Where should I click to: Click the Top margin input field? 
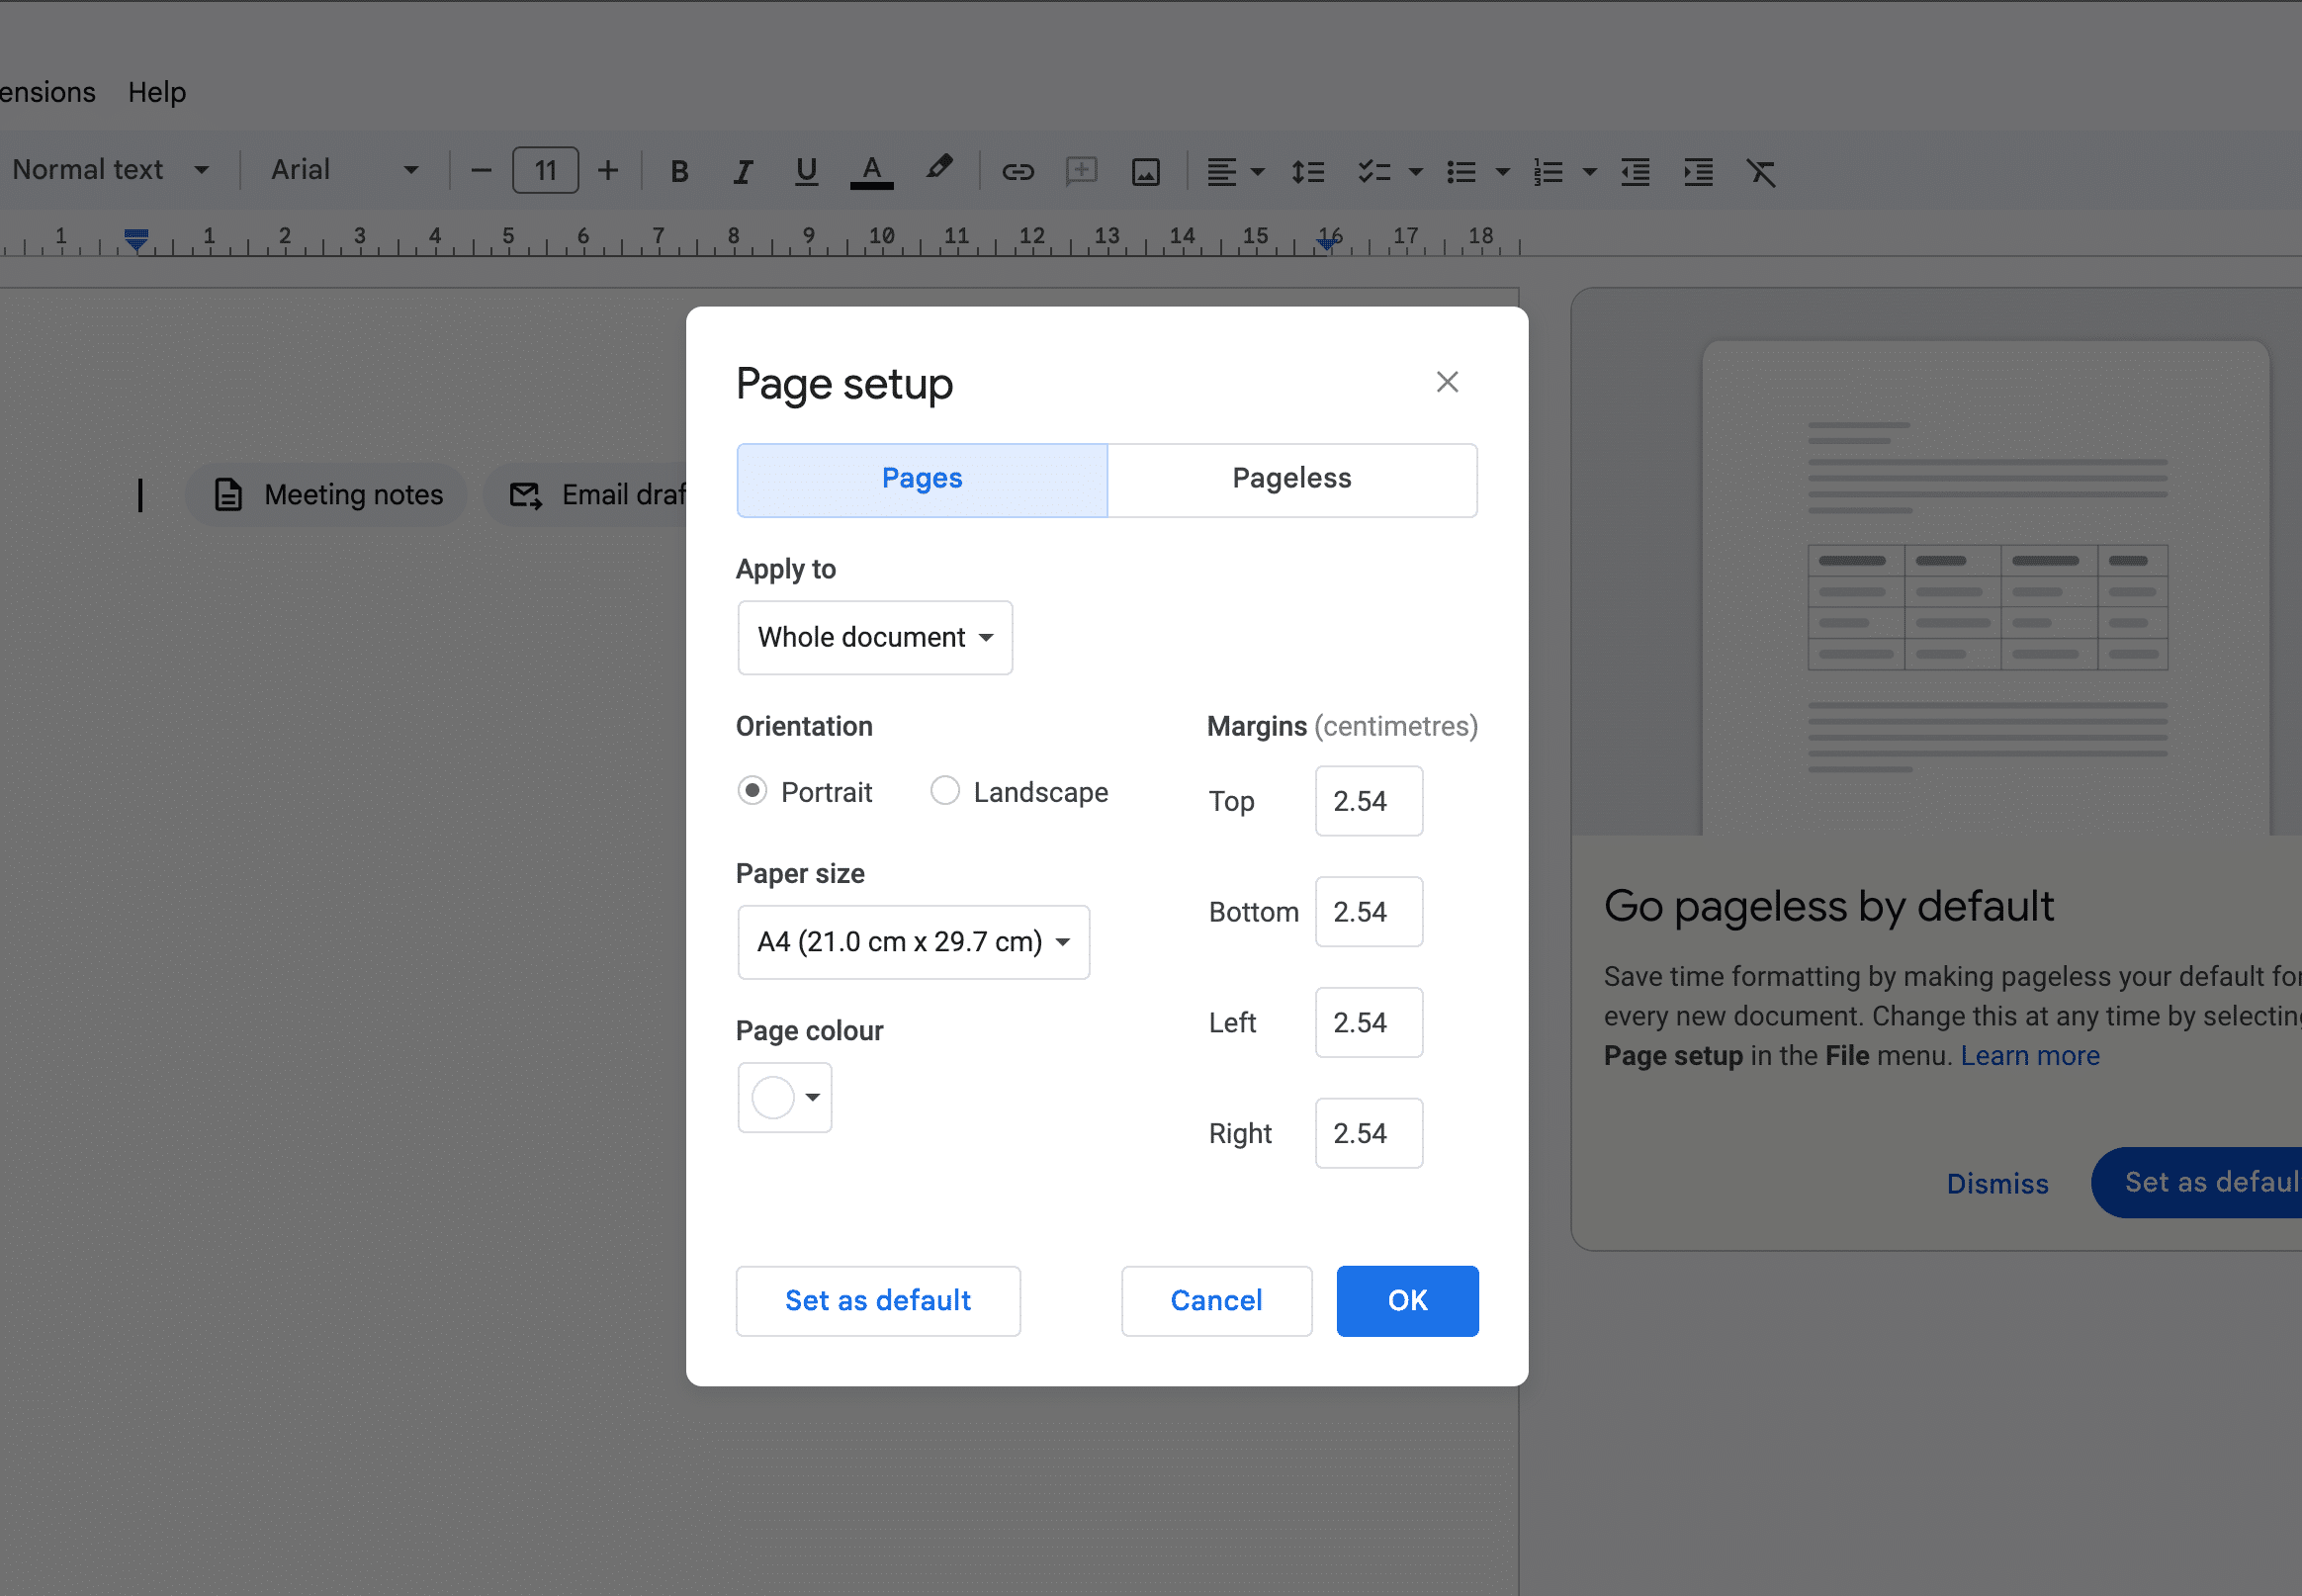pyautogui.click(x=1368, y=801)
